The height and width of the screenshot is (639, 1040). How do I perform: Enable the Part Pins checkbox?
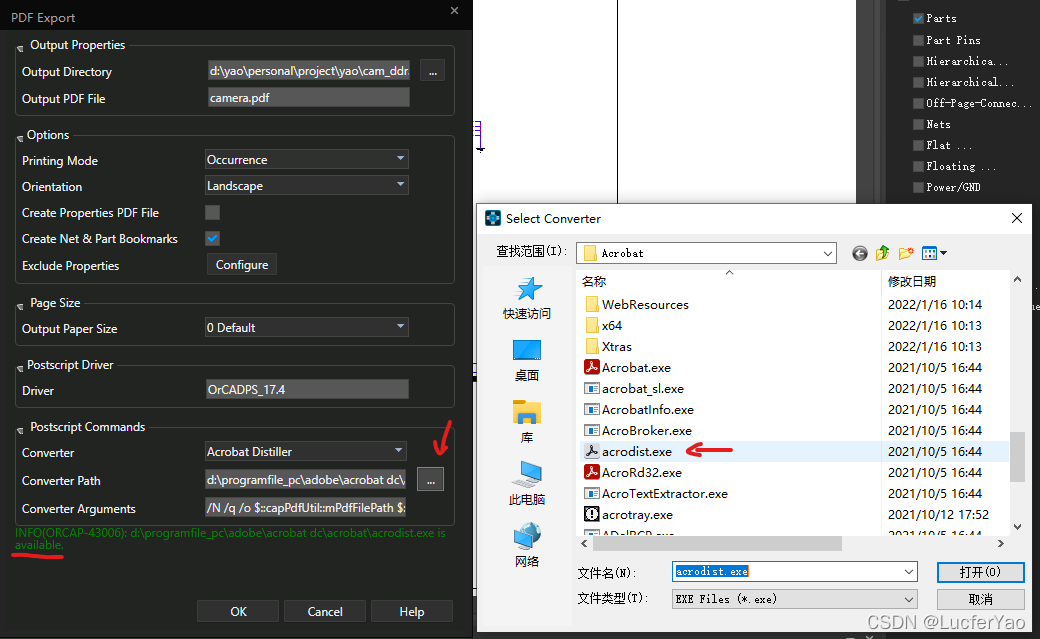pos(919,40)
